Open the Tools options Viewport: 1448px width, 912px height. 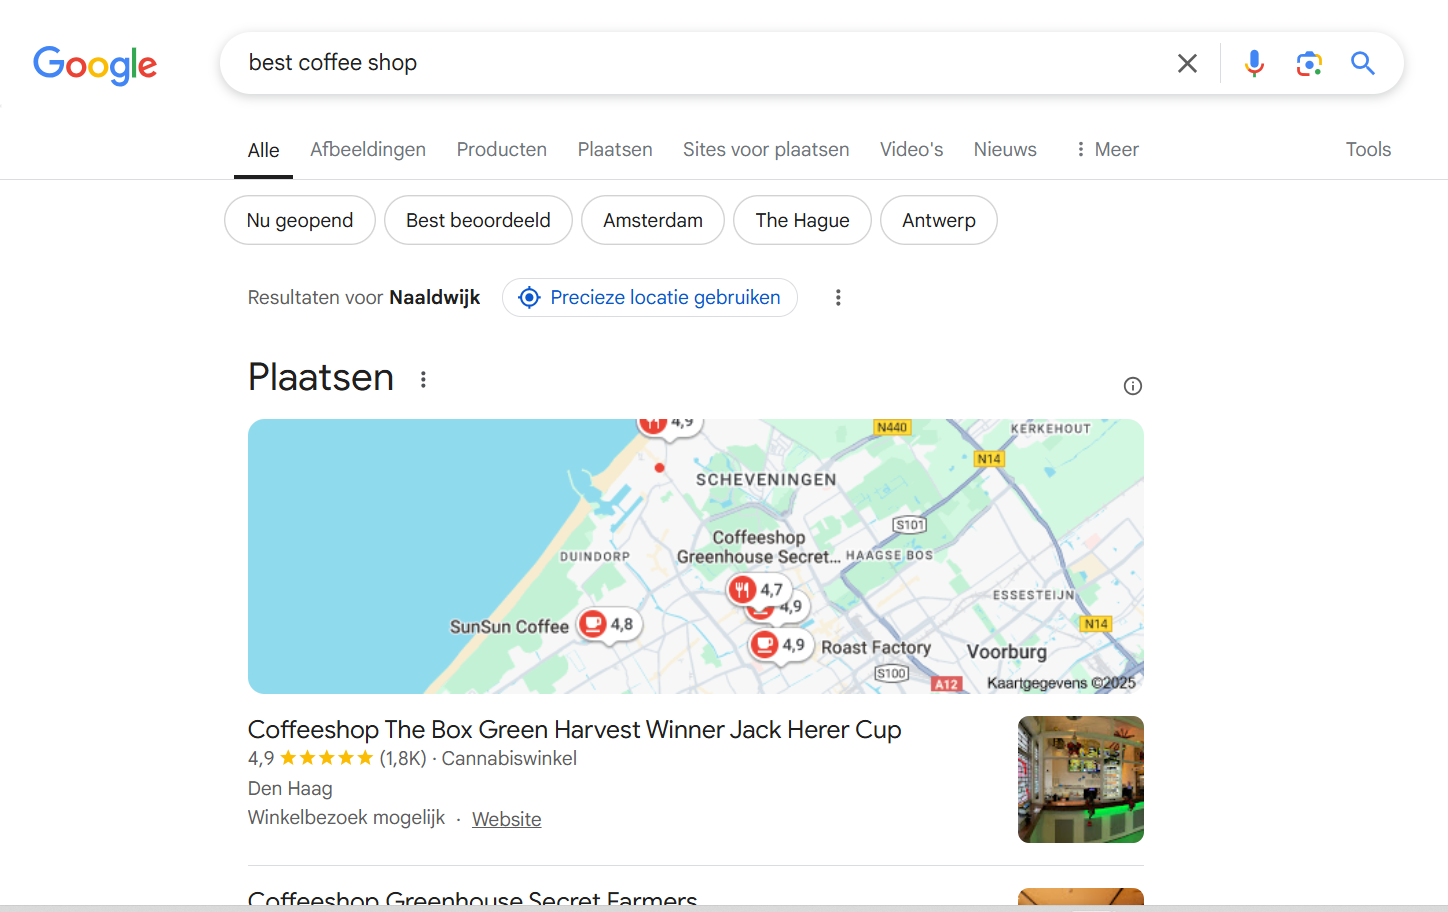click(1368, 149)
